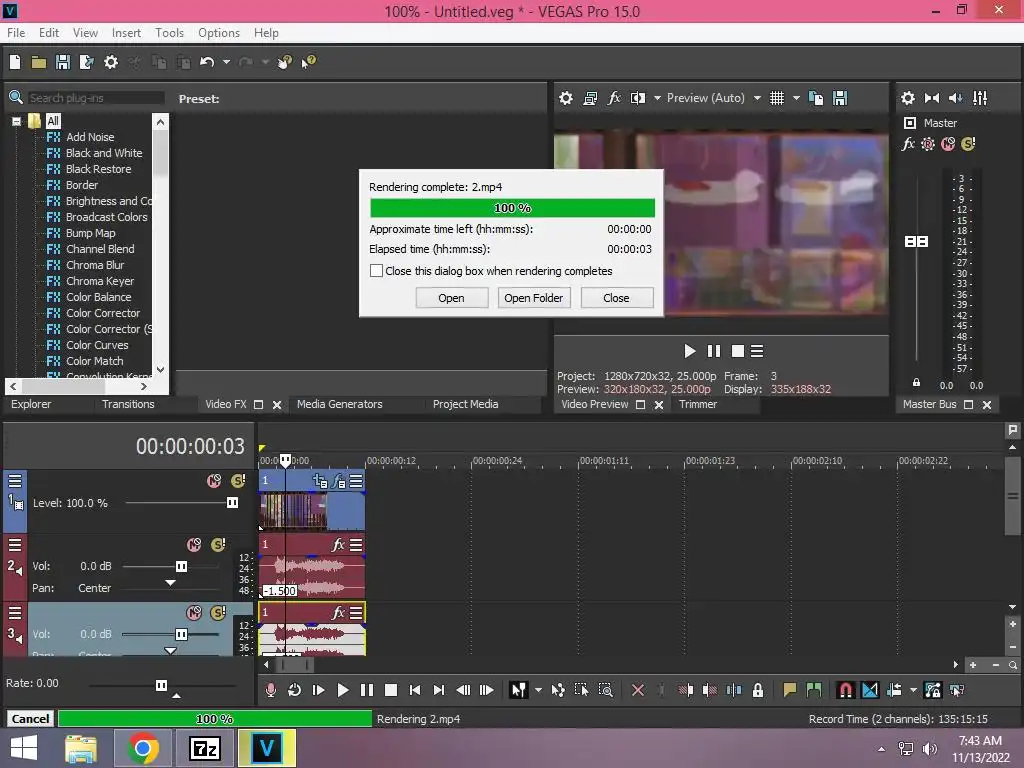Check 'Close this dialog box when rendering completes'
The image size is (1024, 768).
pos(376,270)
